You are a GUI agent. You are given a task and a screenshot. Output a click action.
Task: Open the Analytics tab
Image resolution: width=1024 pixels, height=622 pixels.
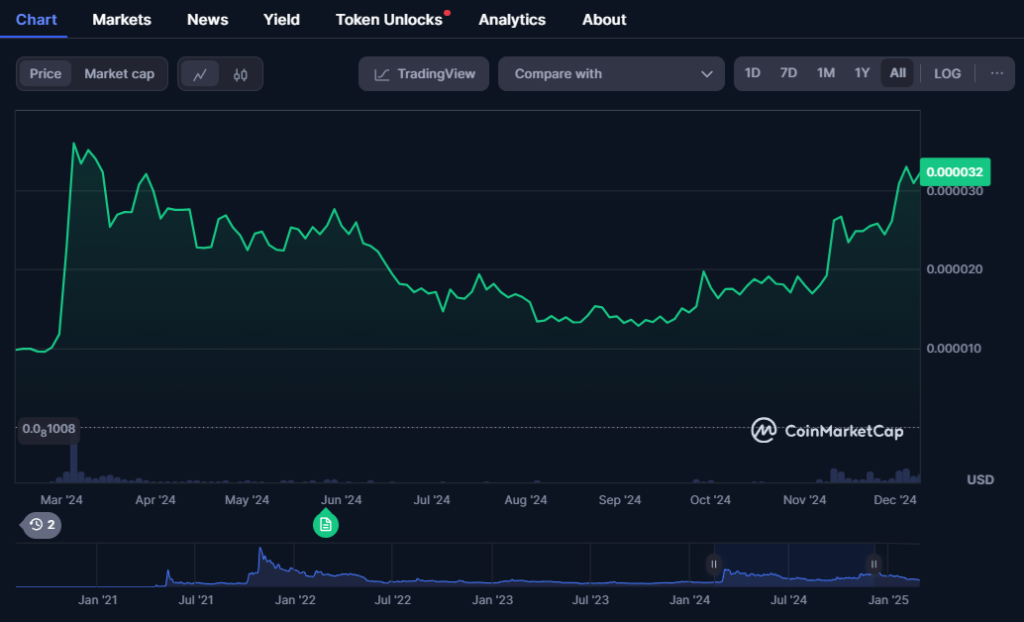512,20
